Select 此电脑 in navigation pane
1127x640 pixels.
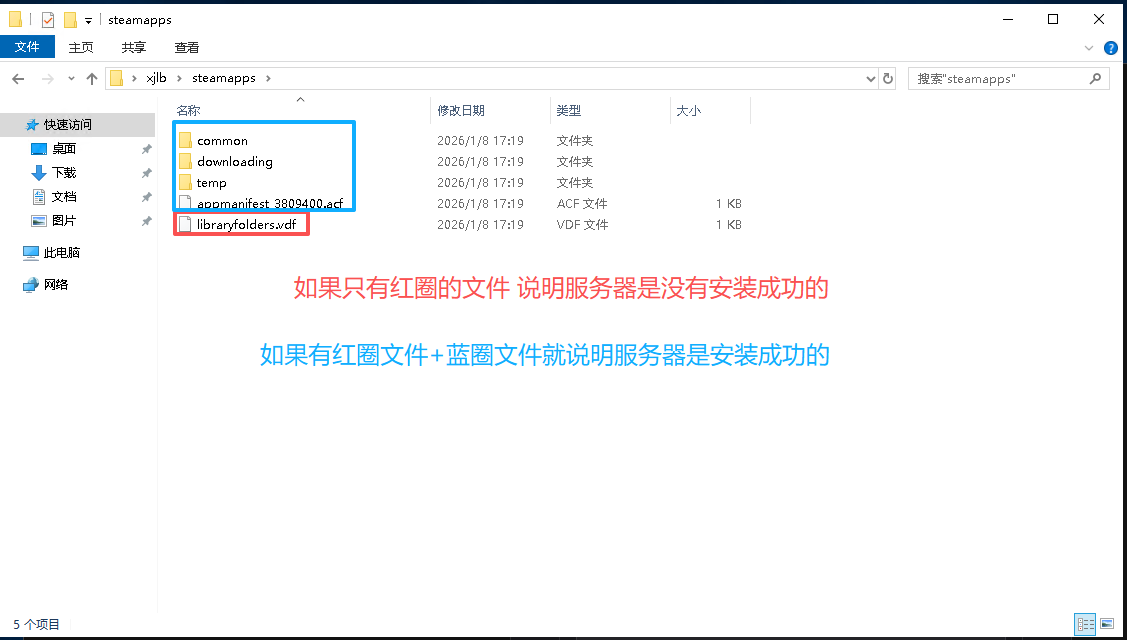pos(61,253)
